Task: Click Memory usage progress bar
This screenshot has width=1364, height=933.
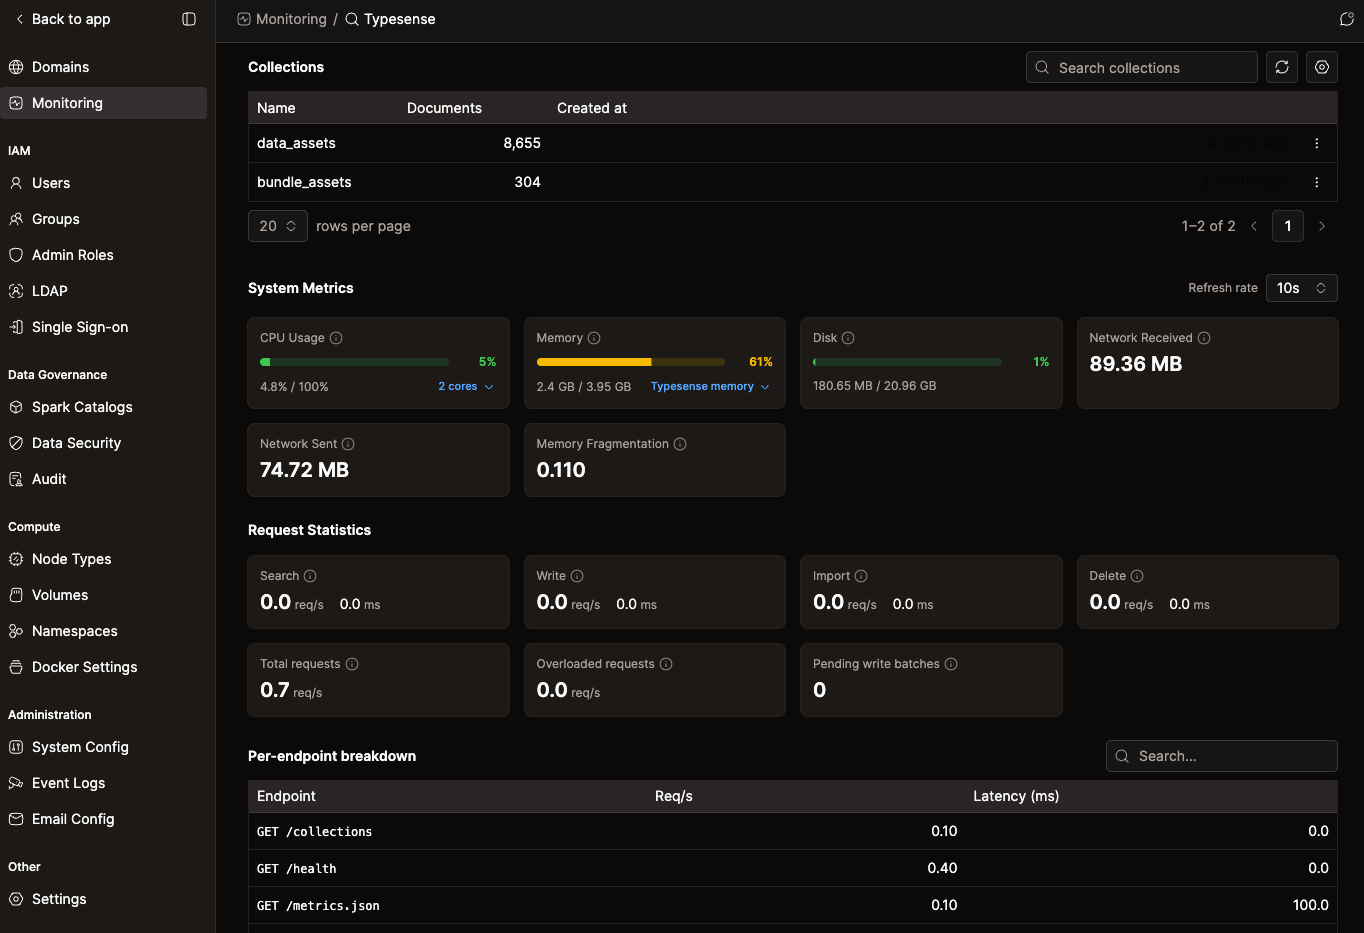Action: tap(631, 362)
